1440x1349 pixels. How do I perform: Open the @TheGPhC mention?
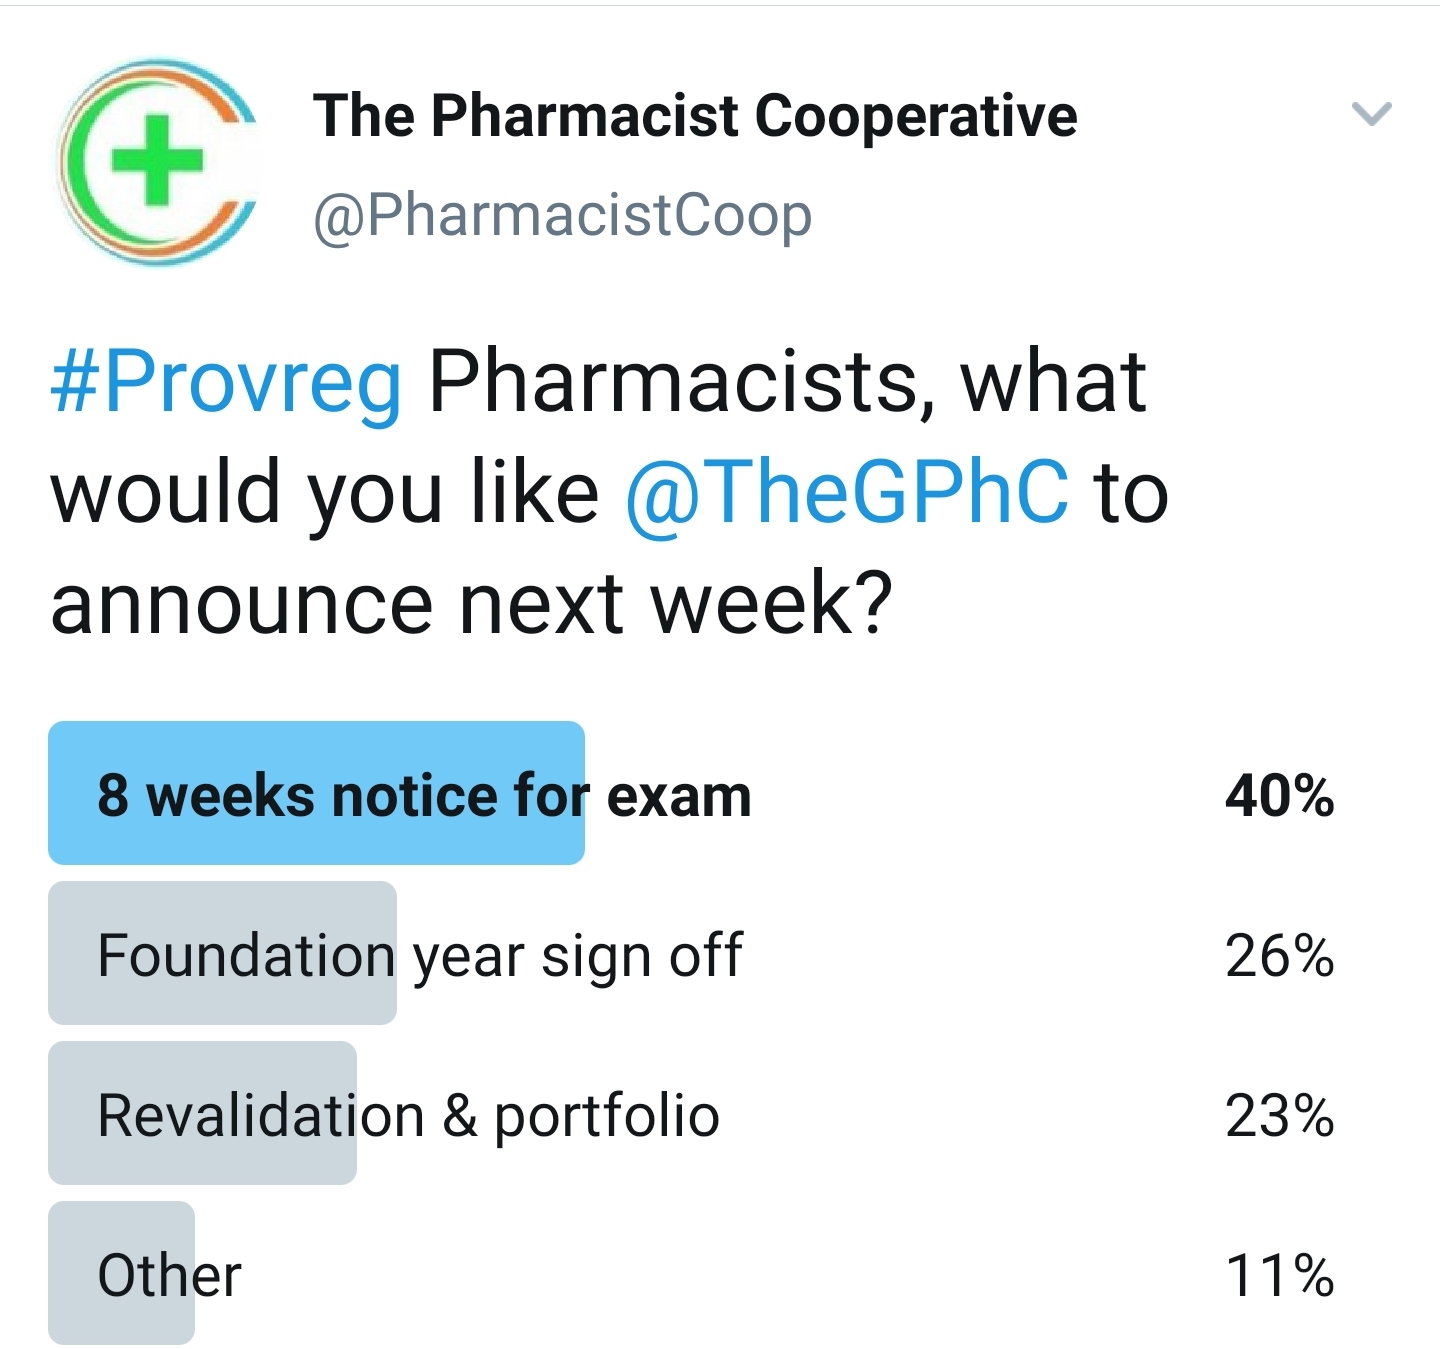coord(847,492)
